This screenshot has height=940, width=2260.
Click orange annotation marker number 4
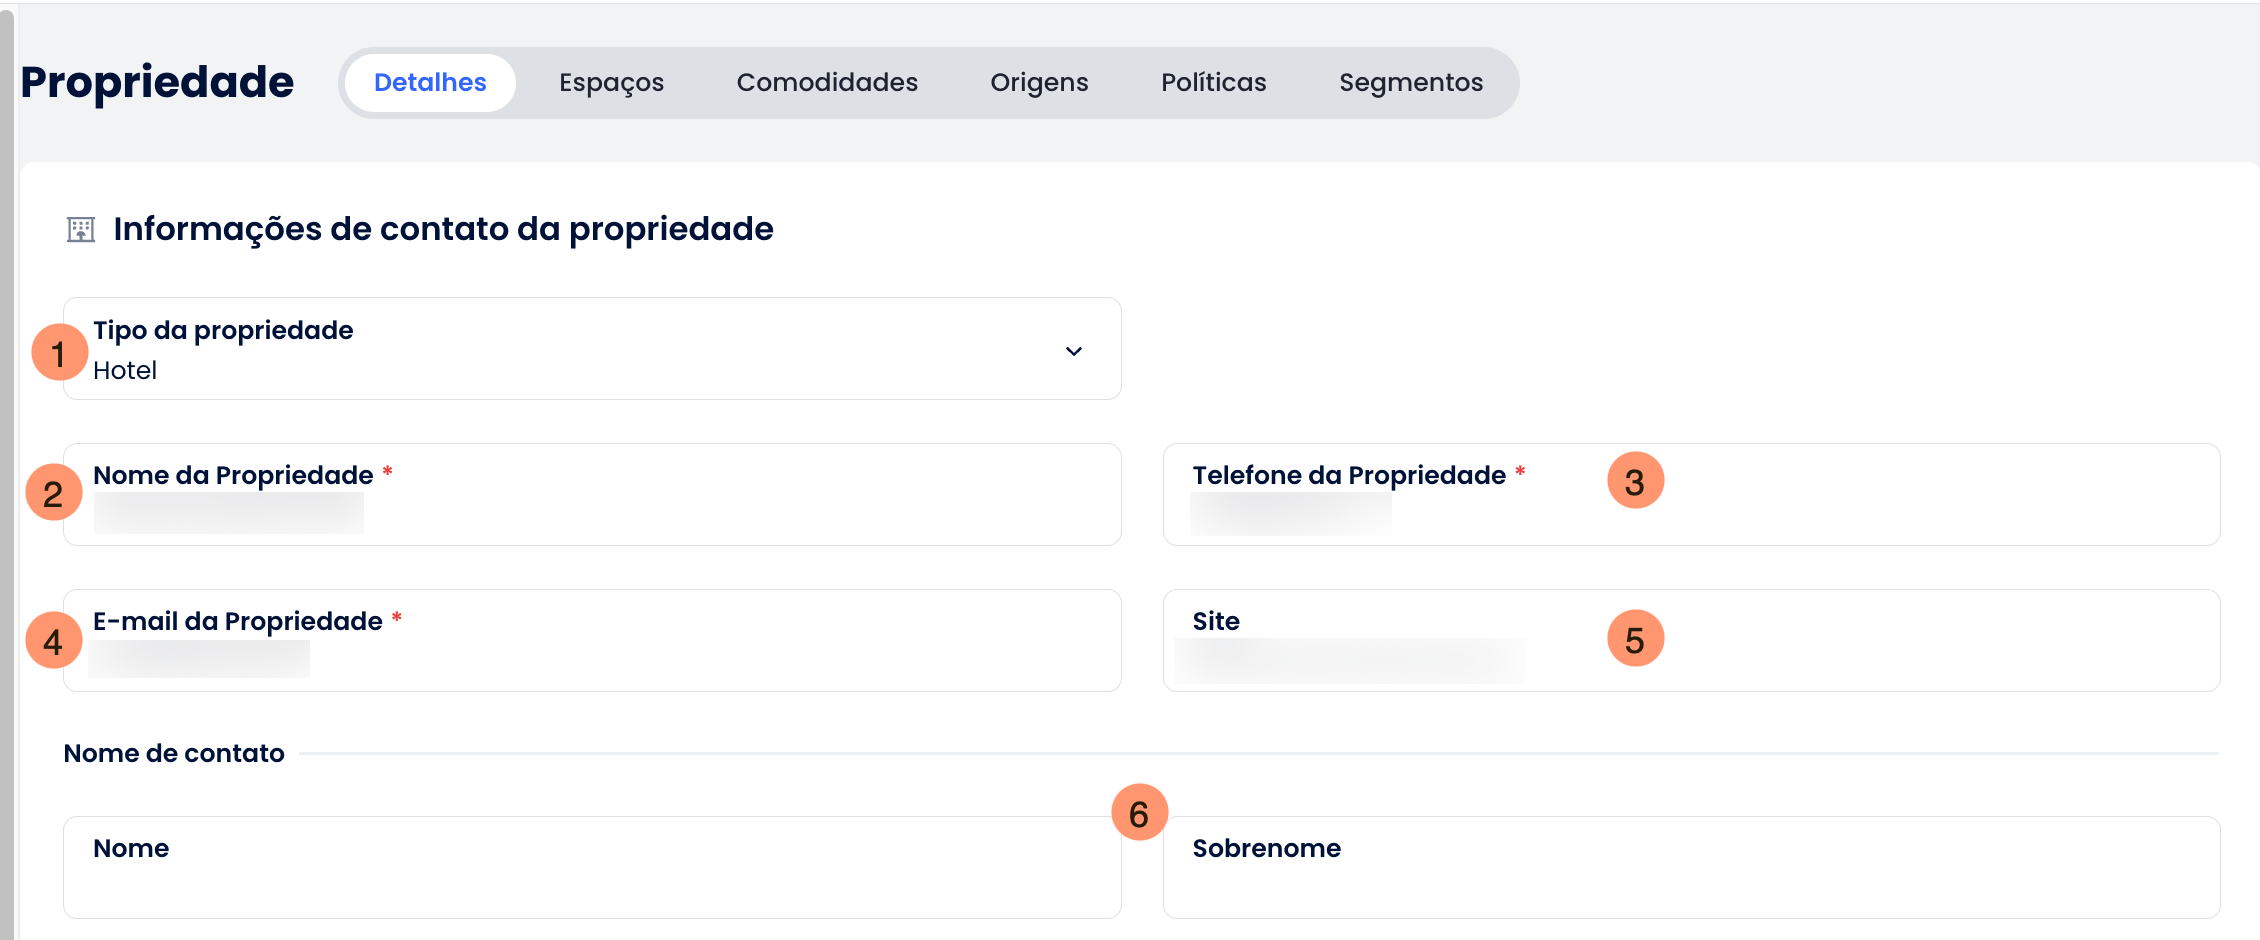tap(54, 640)
